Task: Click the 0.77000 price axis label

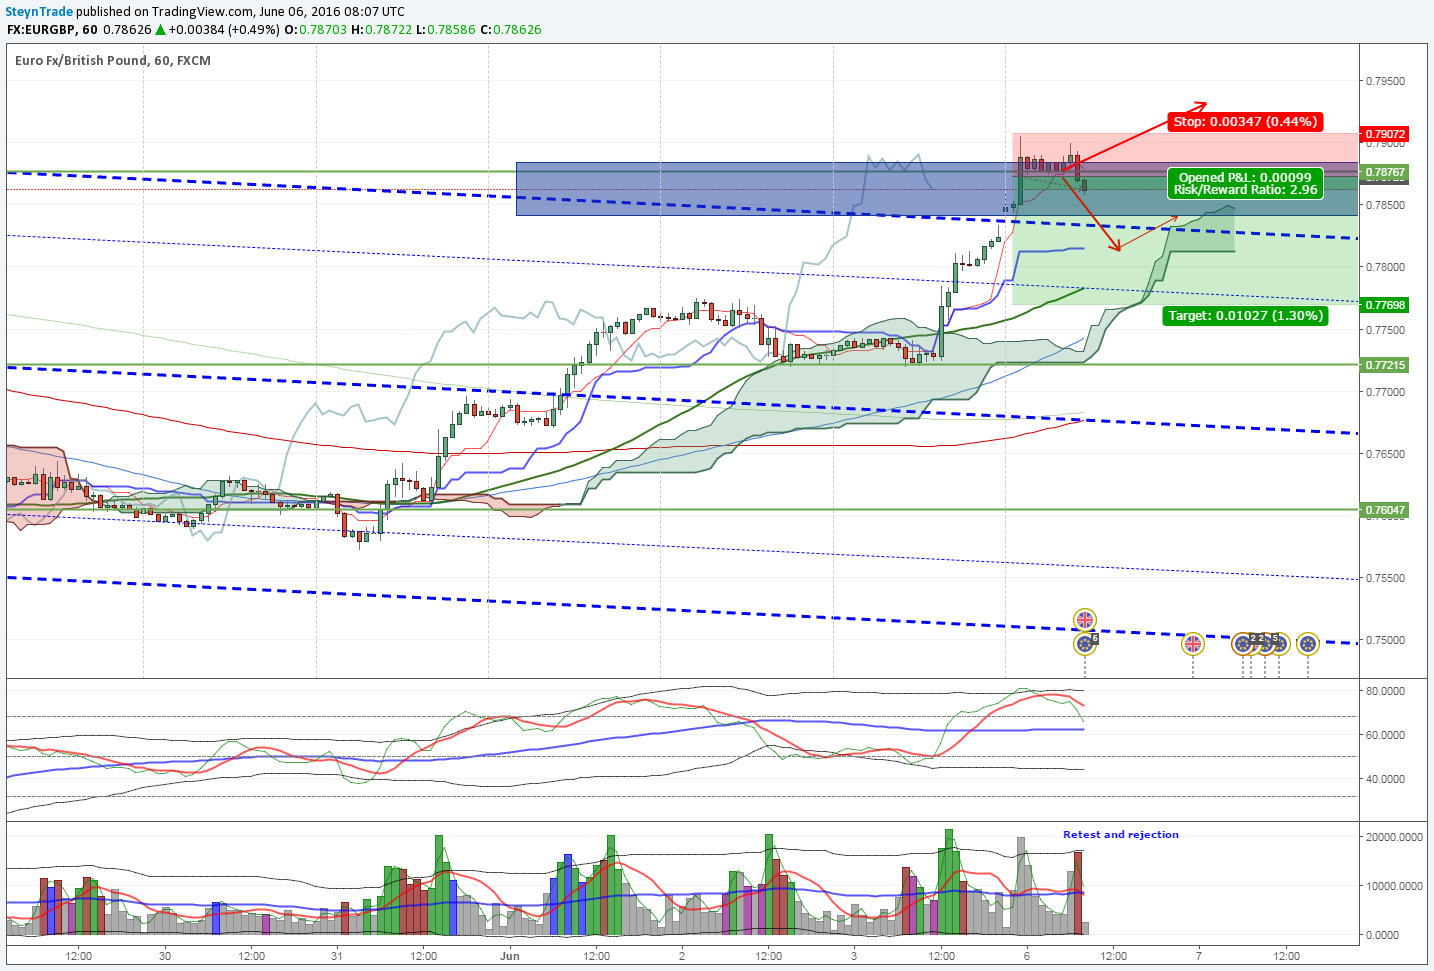Action: pos(1385,392)
